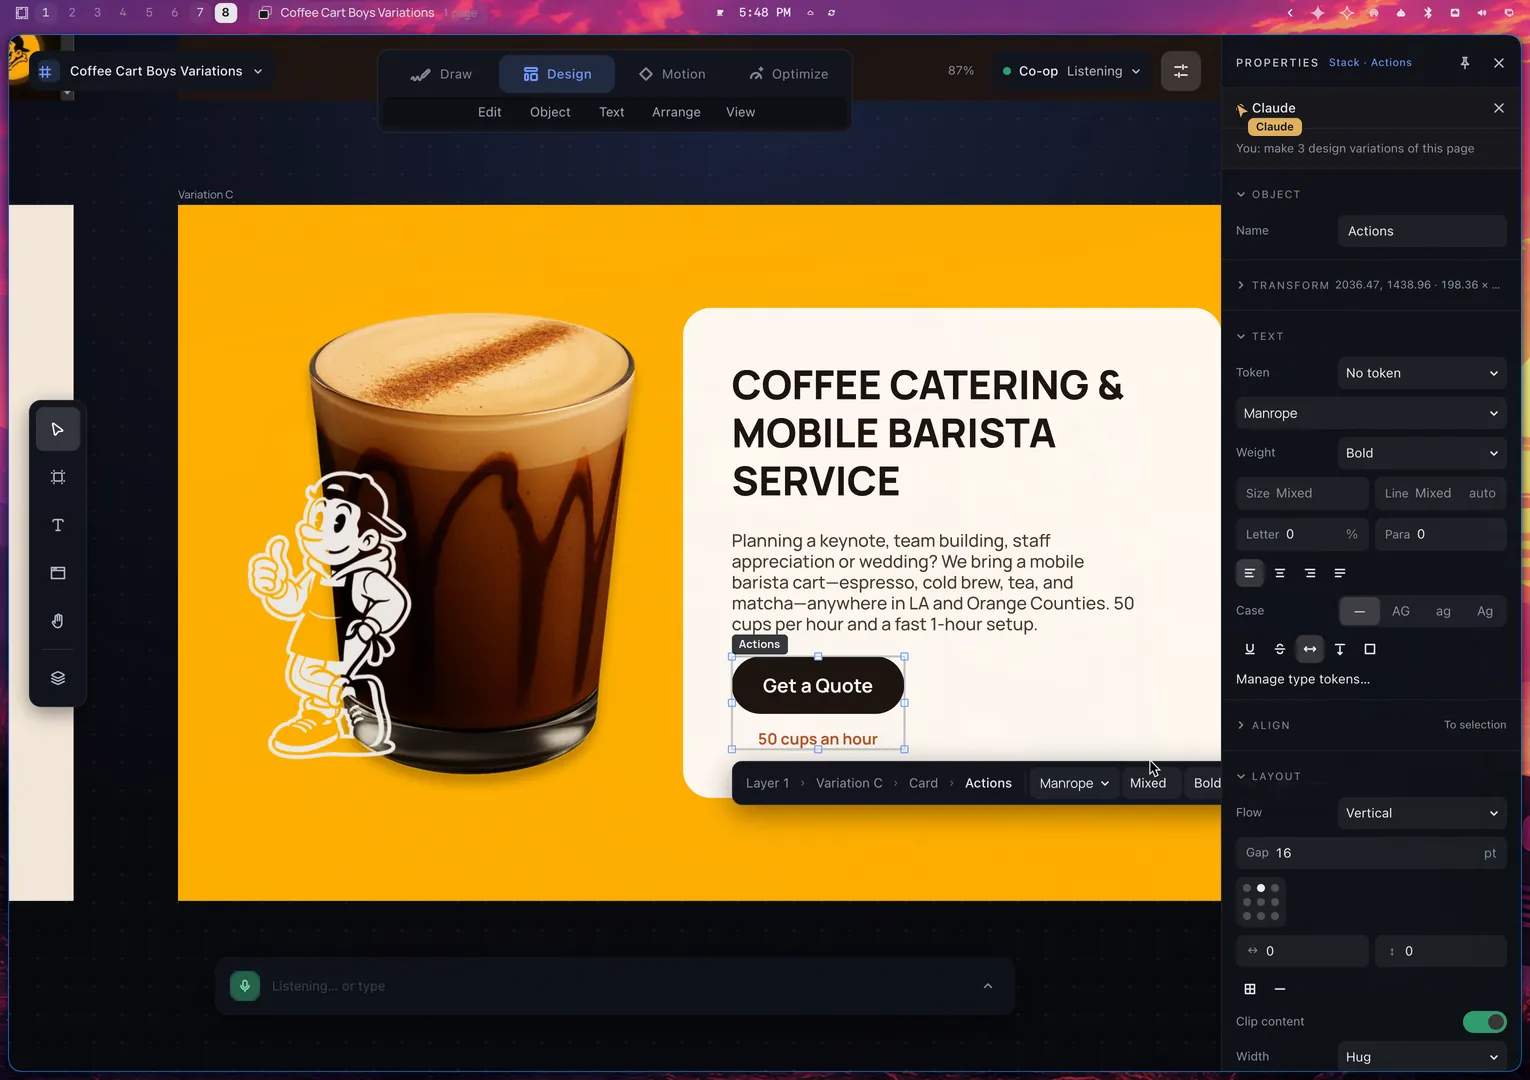The width and height of the screenshot is (1530, 1080).
Task: Click the microphone listening button
Action: (x=245, y=986)
